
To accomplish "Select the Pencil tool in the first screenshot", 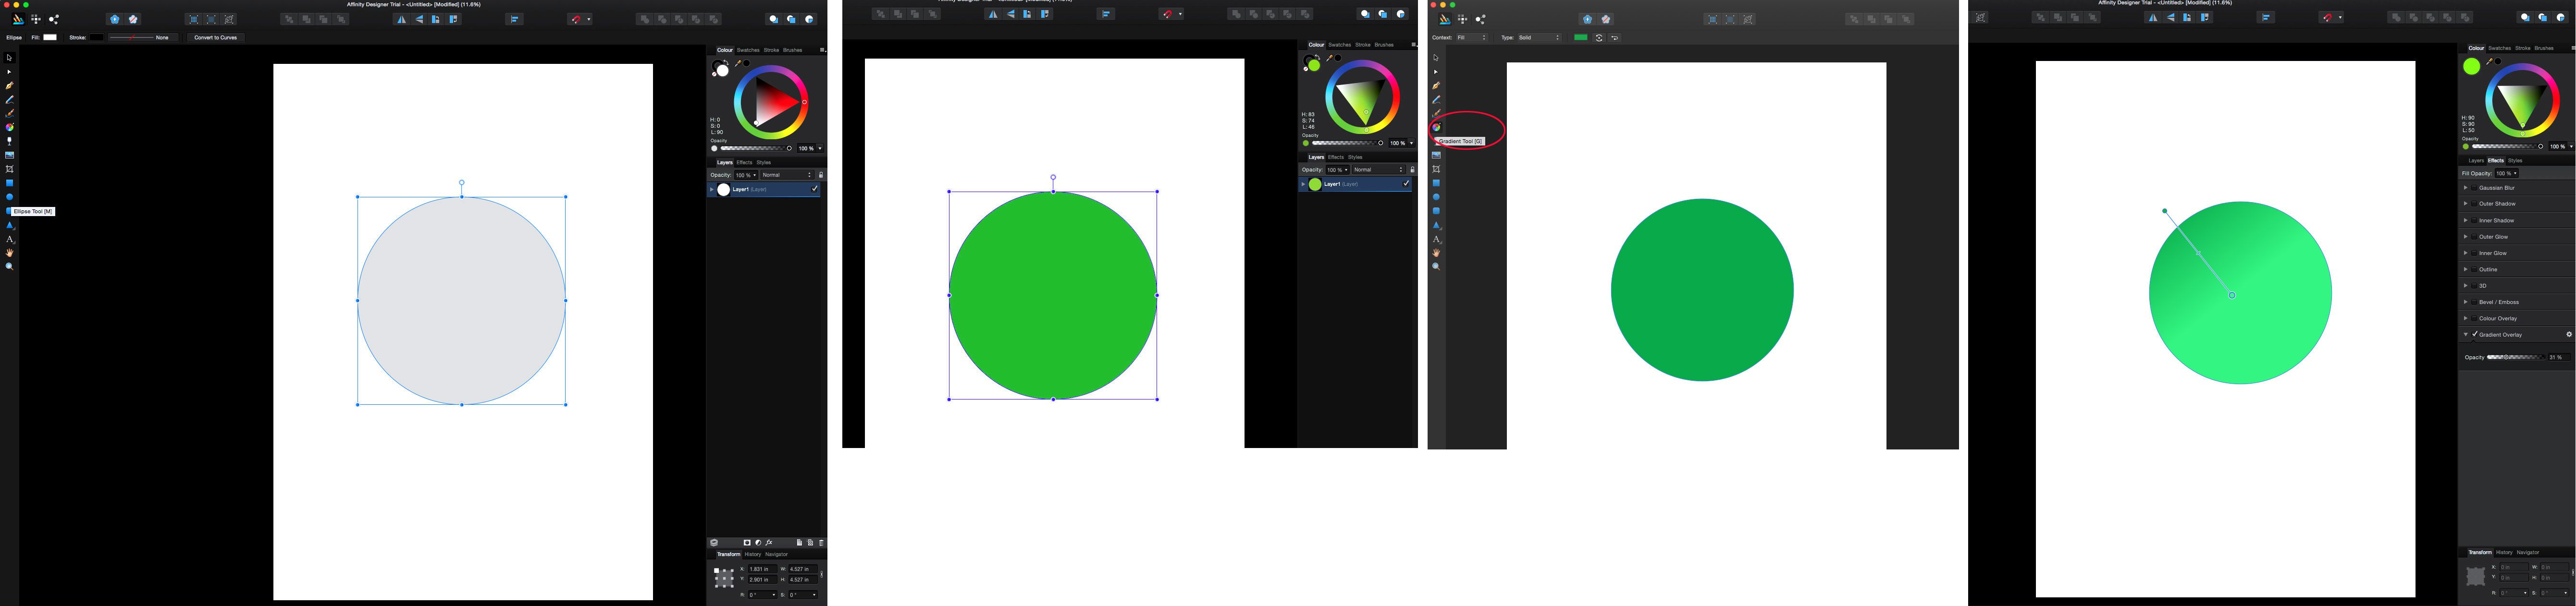I will 10,100.
